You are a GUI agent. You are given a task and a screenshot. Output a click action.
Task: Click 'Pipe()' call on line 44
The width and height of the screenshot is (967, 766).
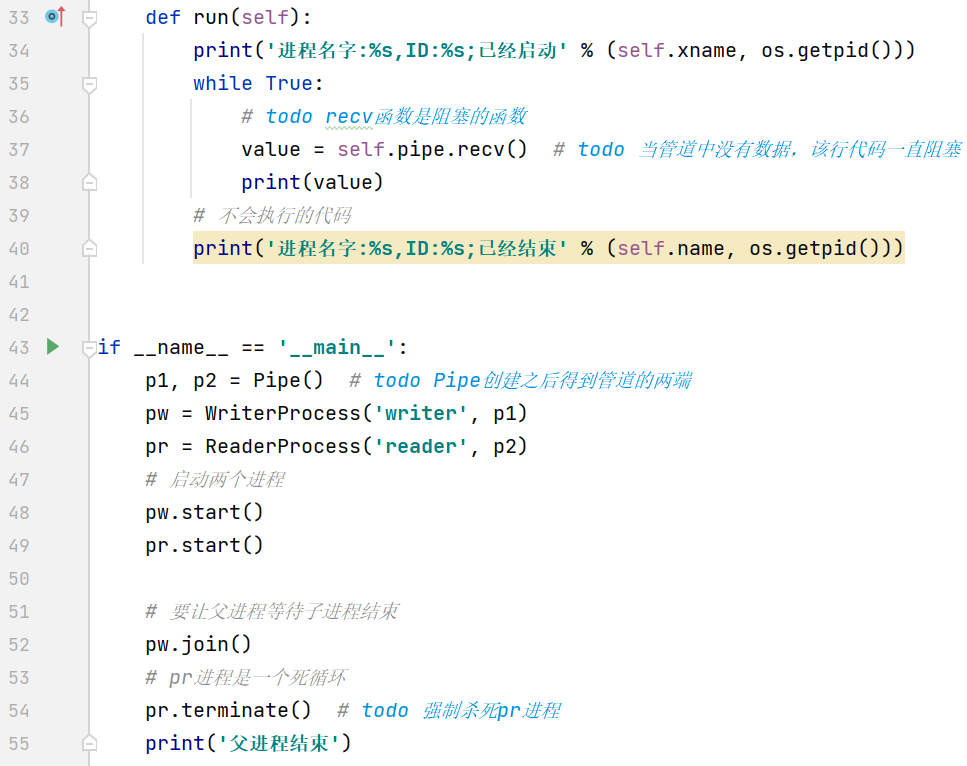288,380
